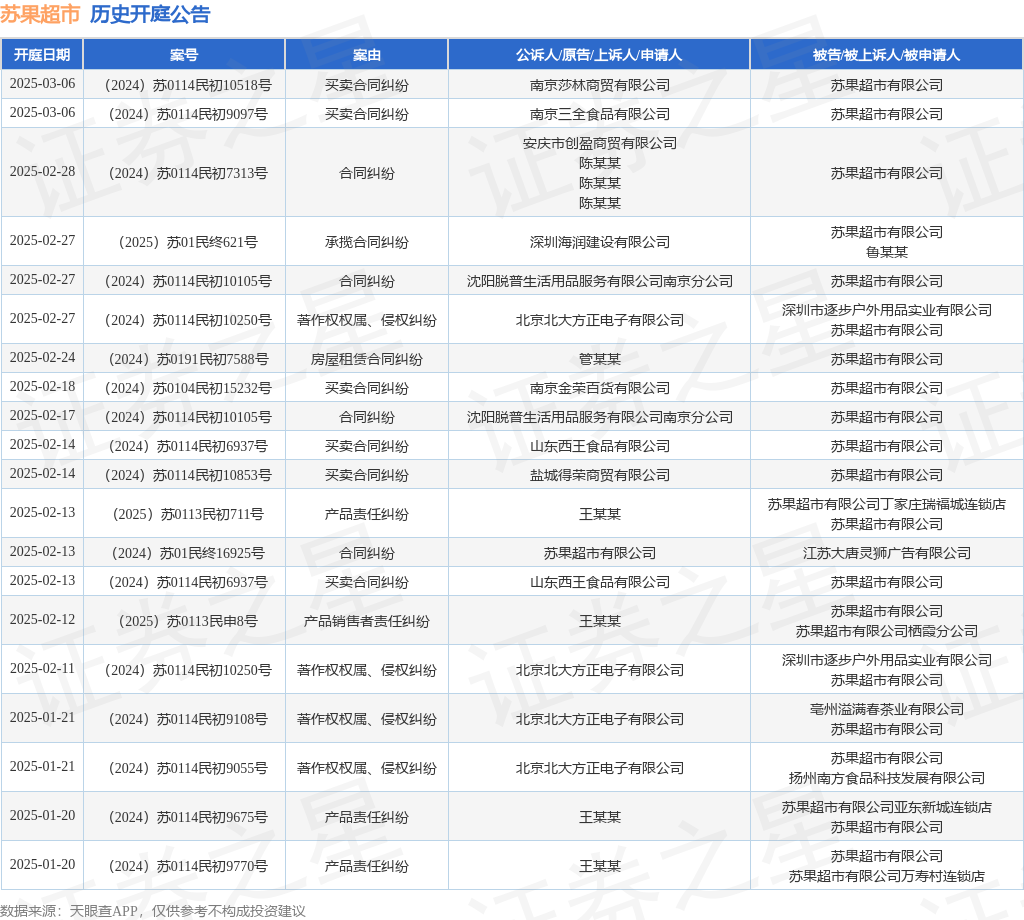Click the 数据来源 天眼查APP footer note
1024x920 pixels.
point(152,911)
